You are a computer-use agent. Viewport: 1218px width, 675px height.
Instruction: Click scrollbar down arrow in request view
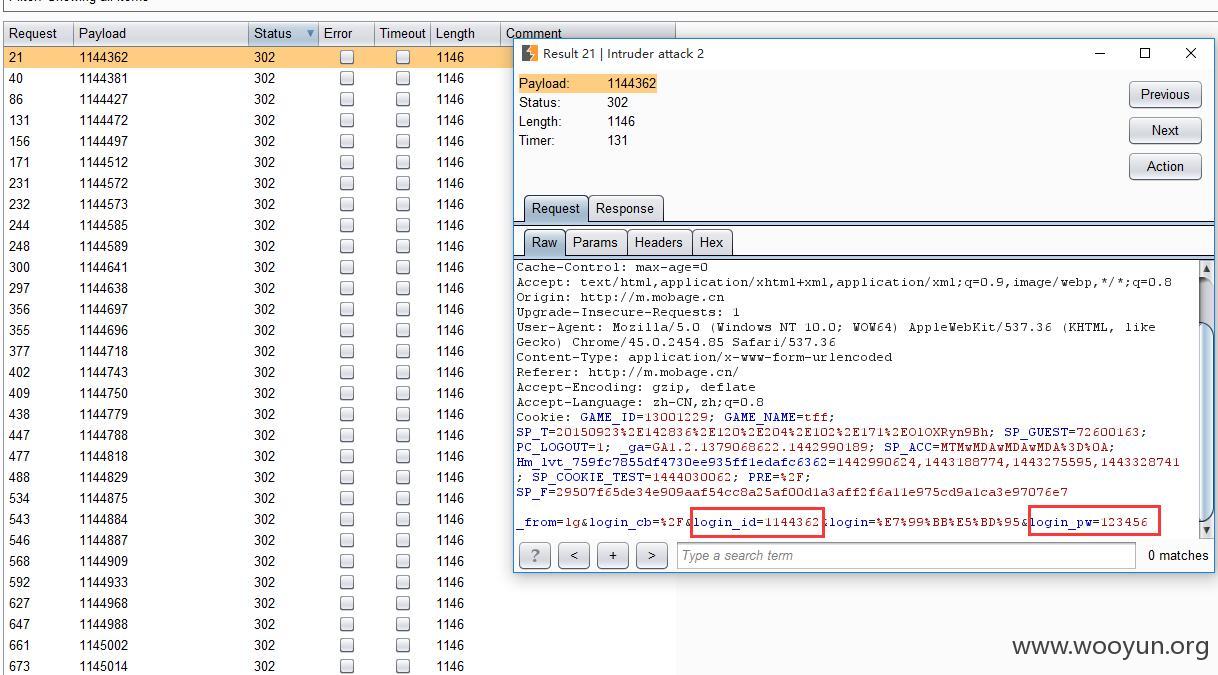tap(1206, 530)
